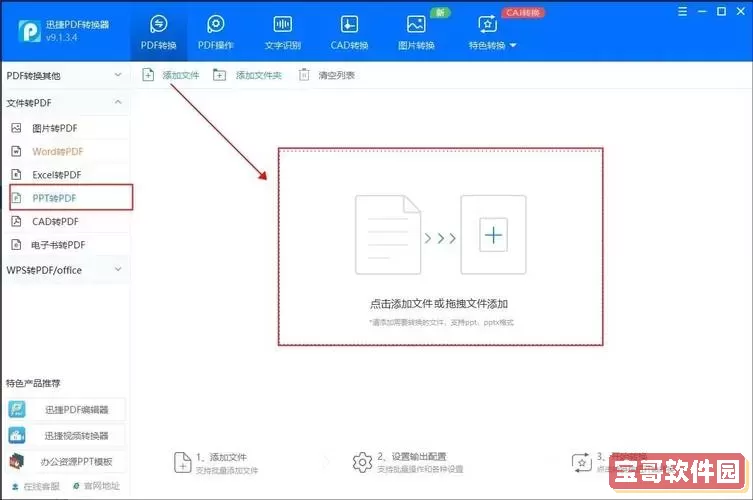Click the 迅捷视频转换器 product icon

click(17, 435)
